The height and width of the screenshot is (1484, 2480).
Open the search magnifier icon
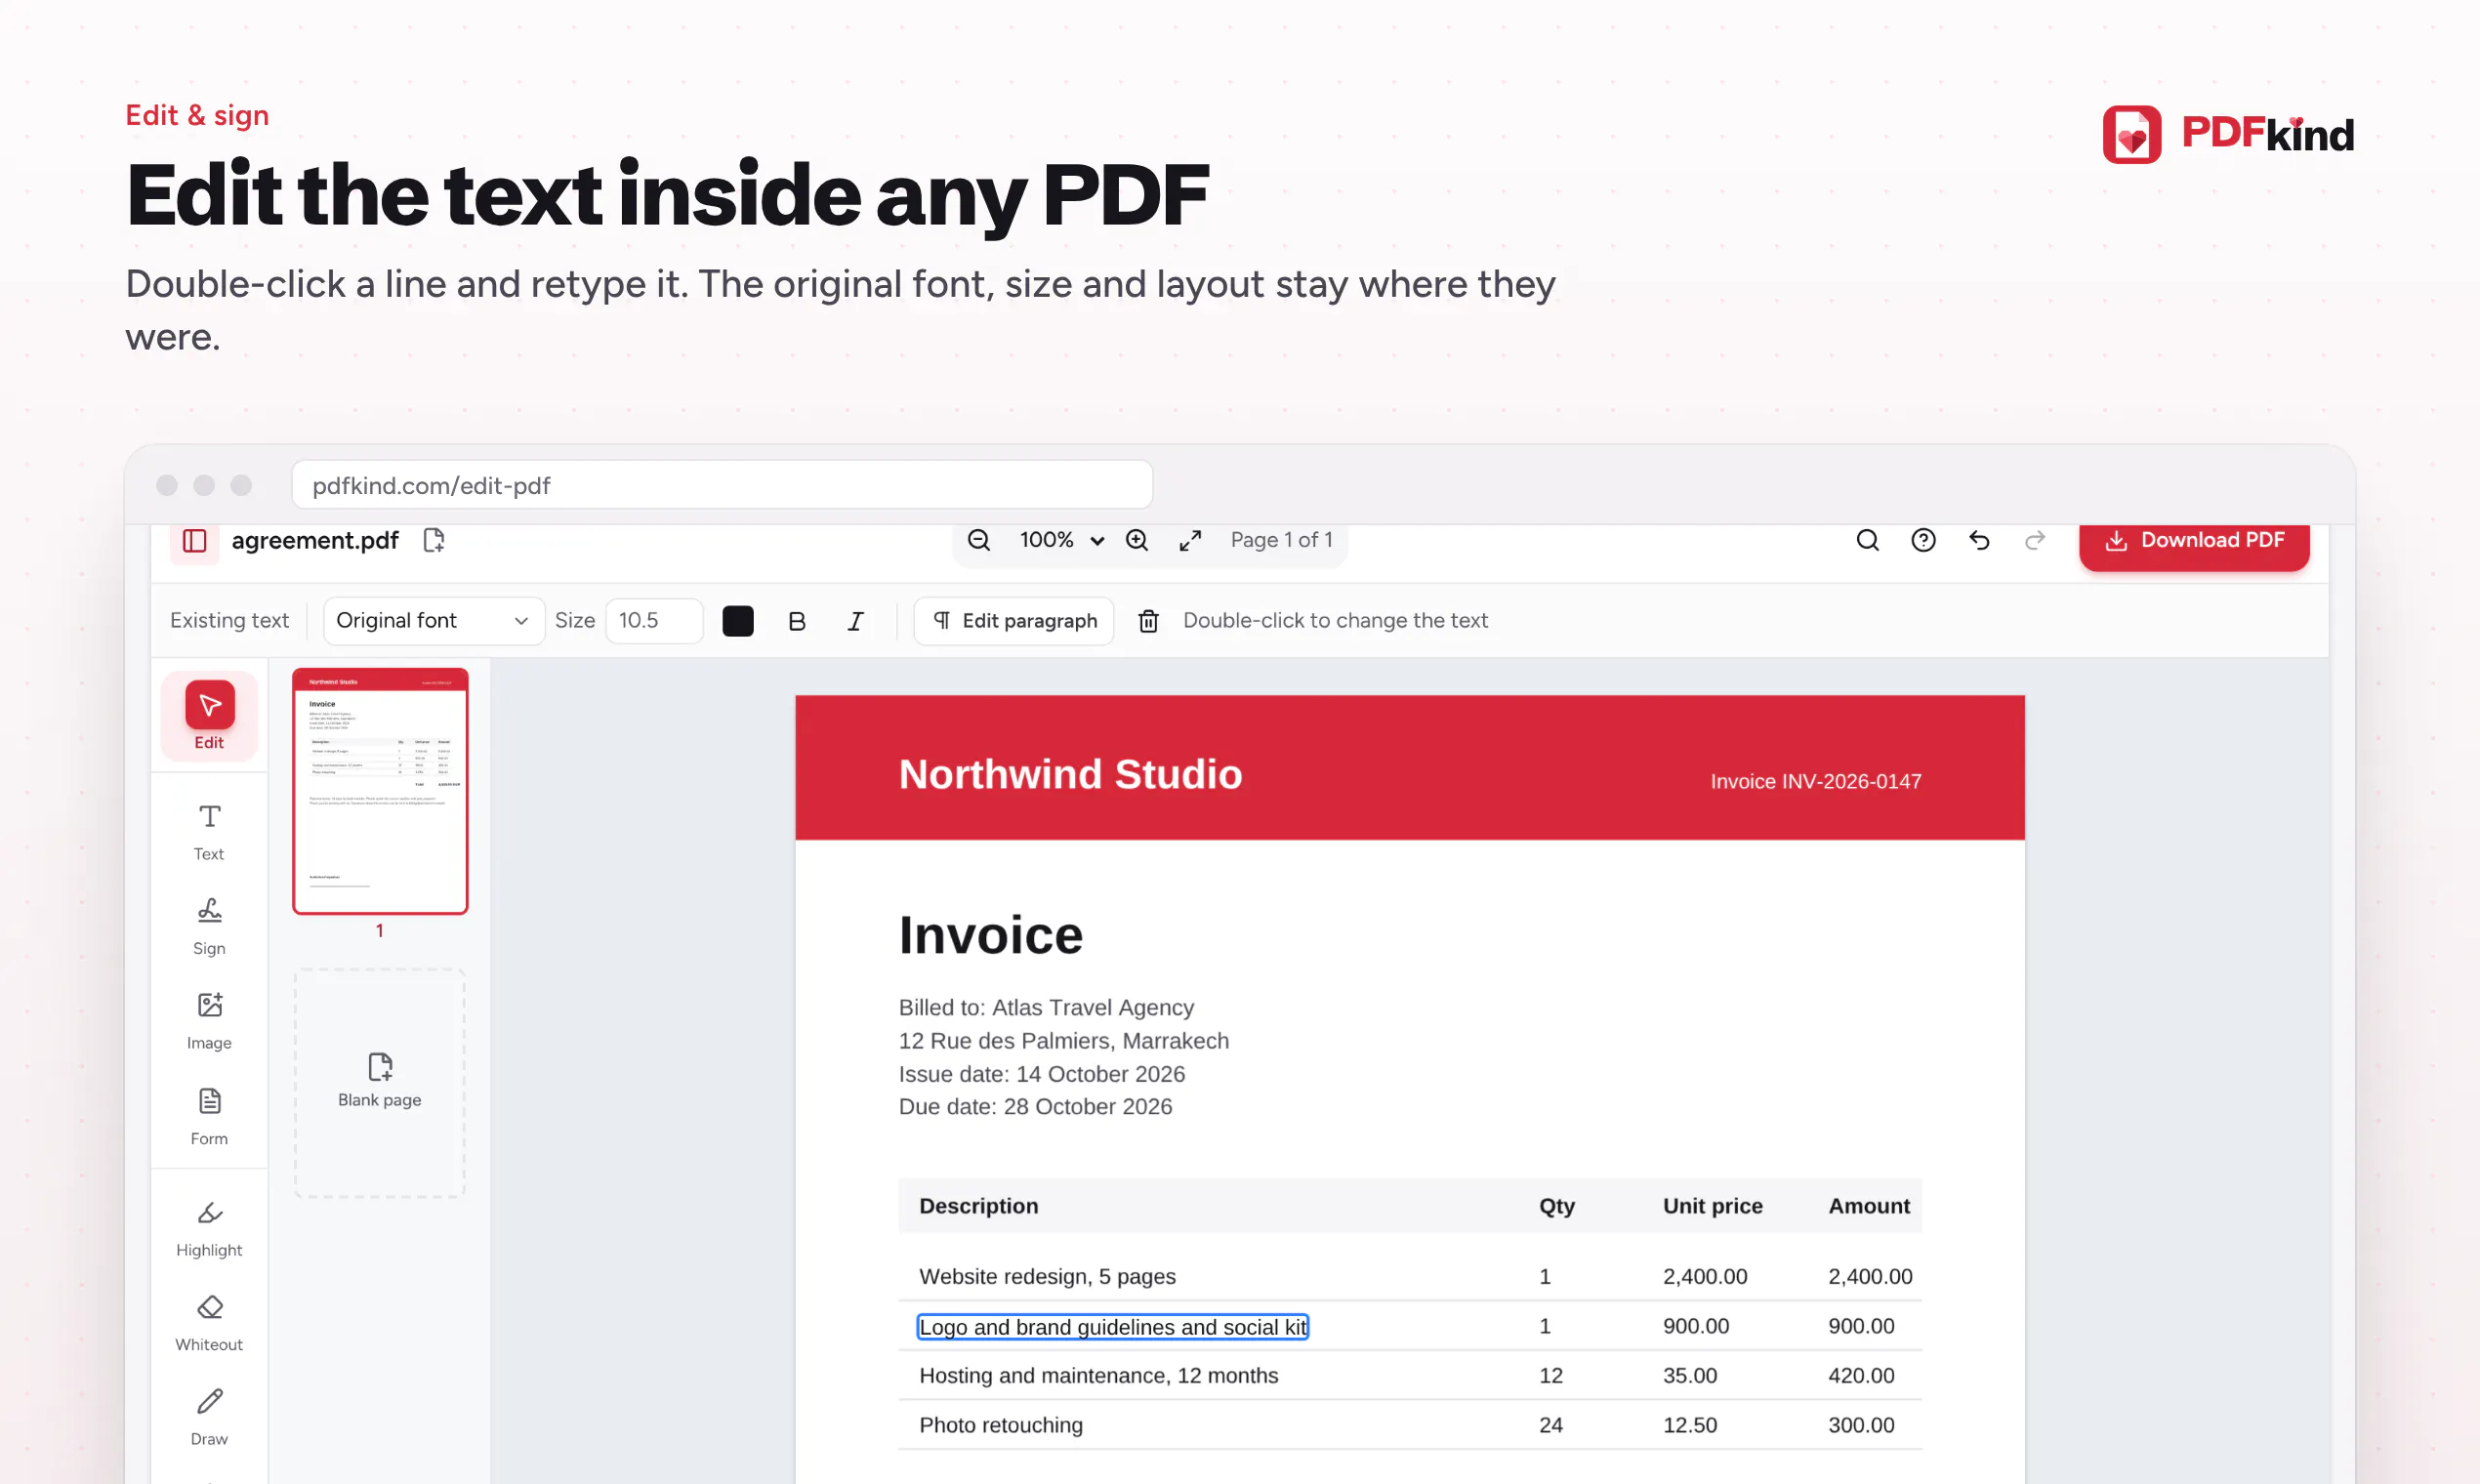point(1867,541)
